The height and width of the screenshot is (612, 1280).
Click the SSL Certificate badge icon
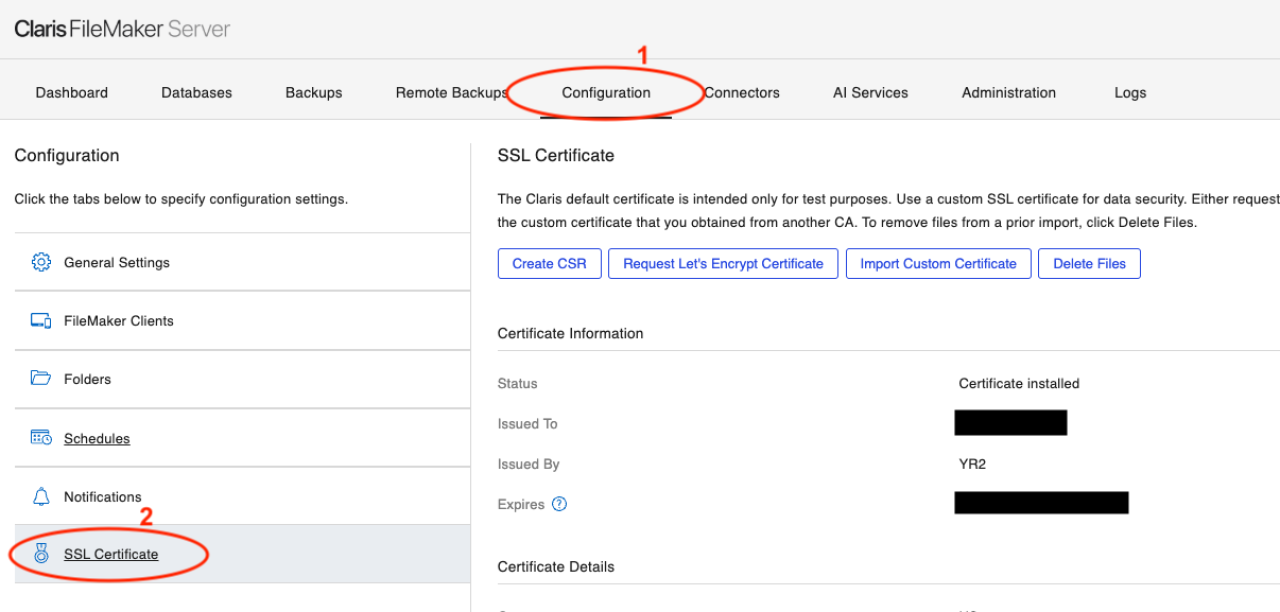[41, 553]
